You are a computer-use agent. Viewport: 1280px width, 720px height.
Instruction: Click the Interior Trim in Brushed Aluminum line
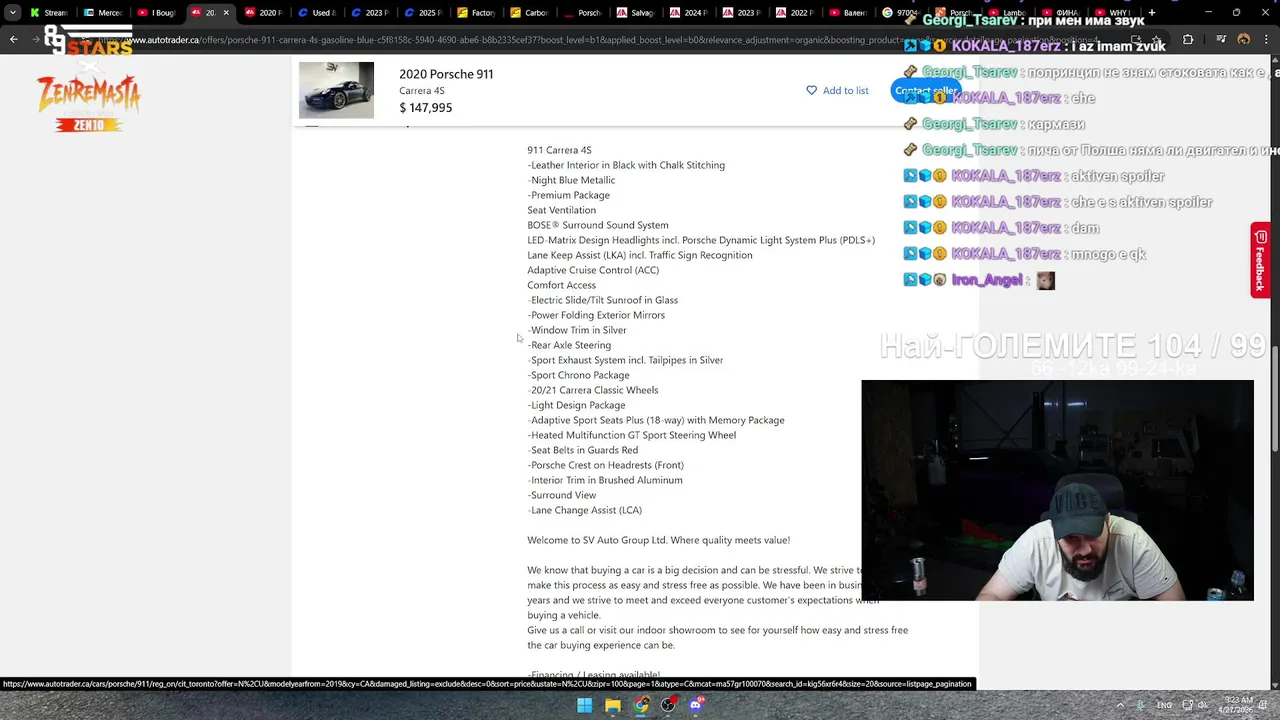(605, 480)
